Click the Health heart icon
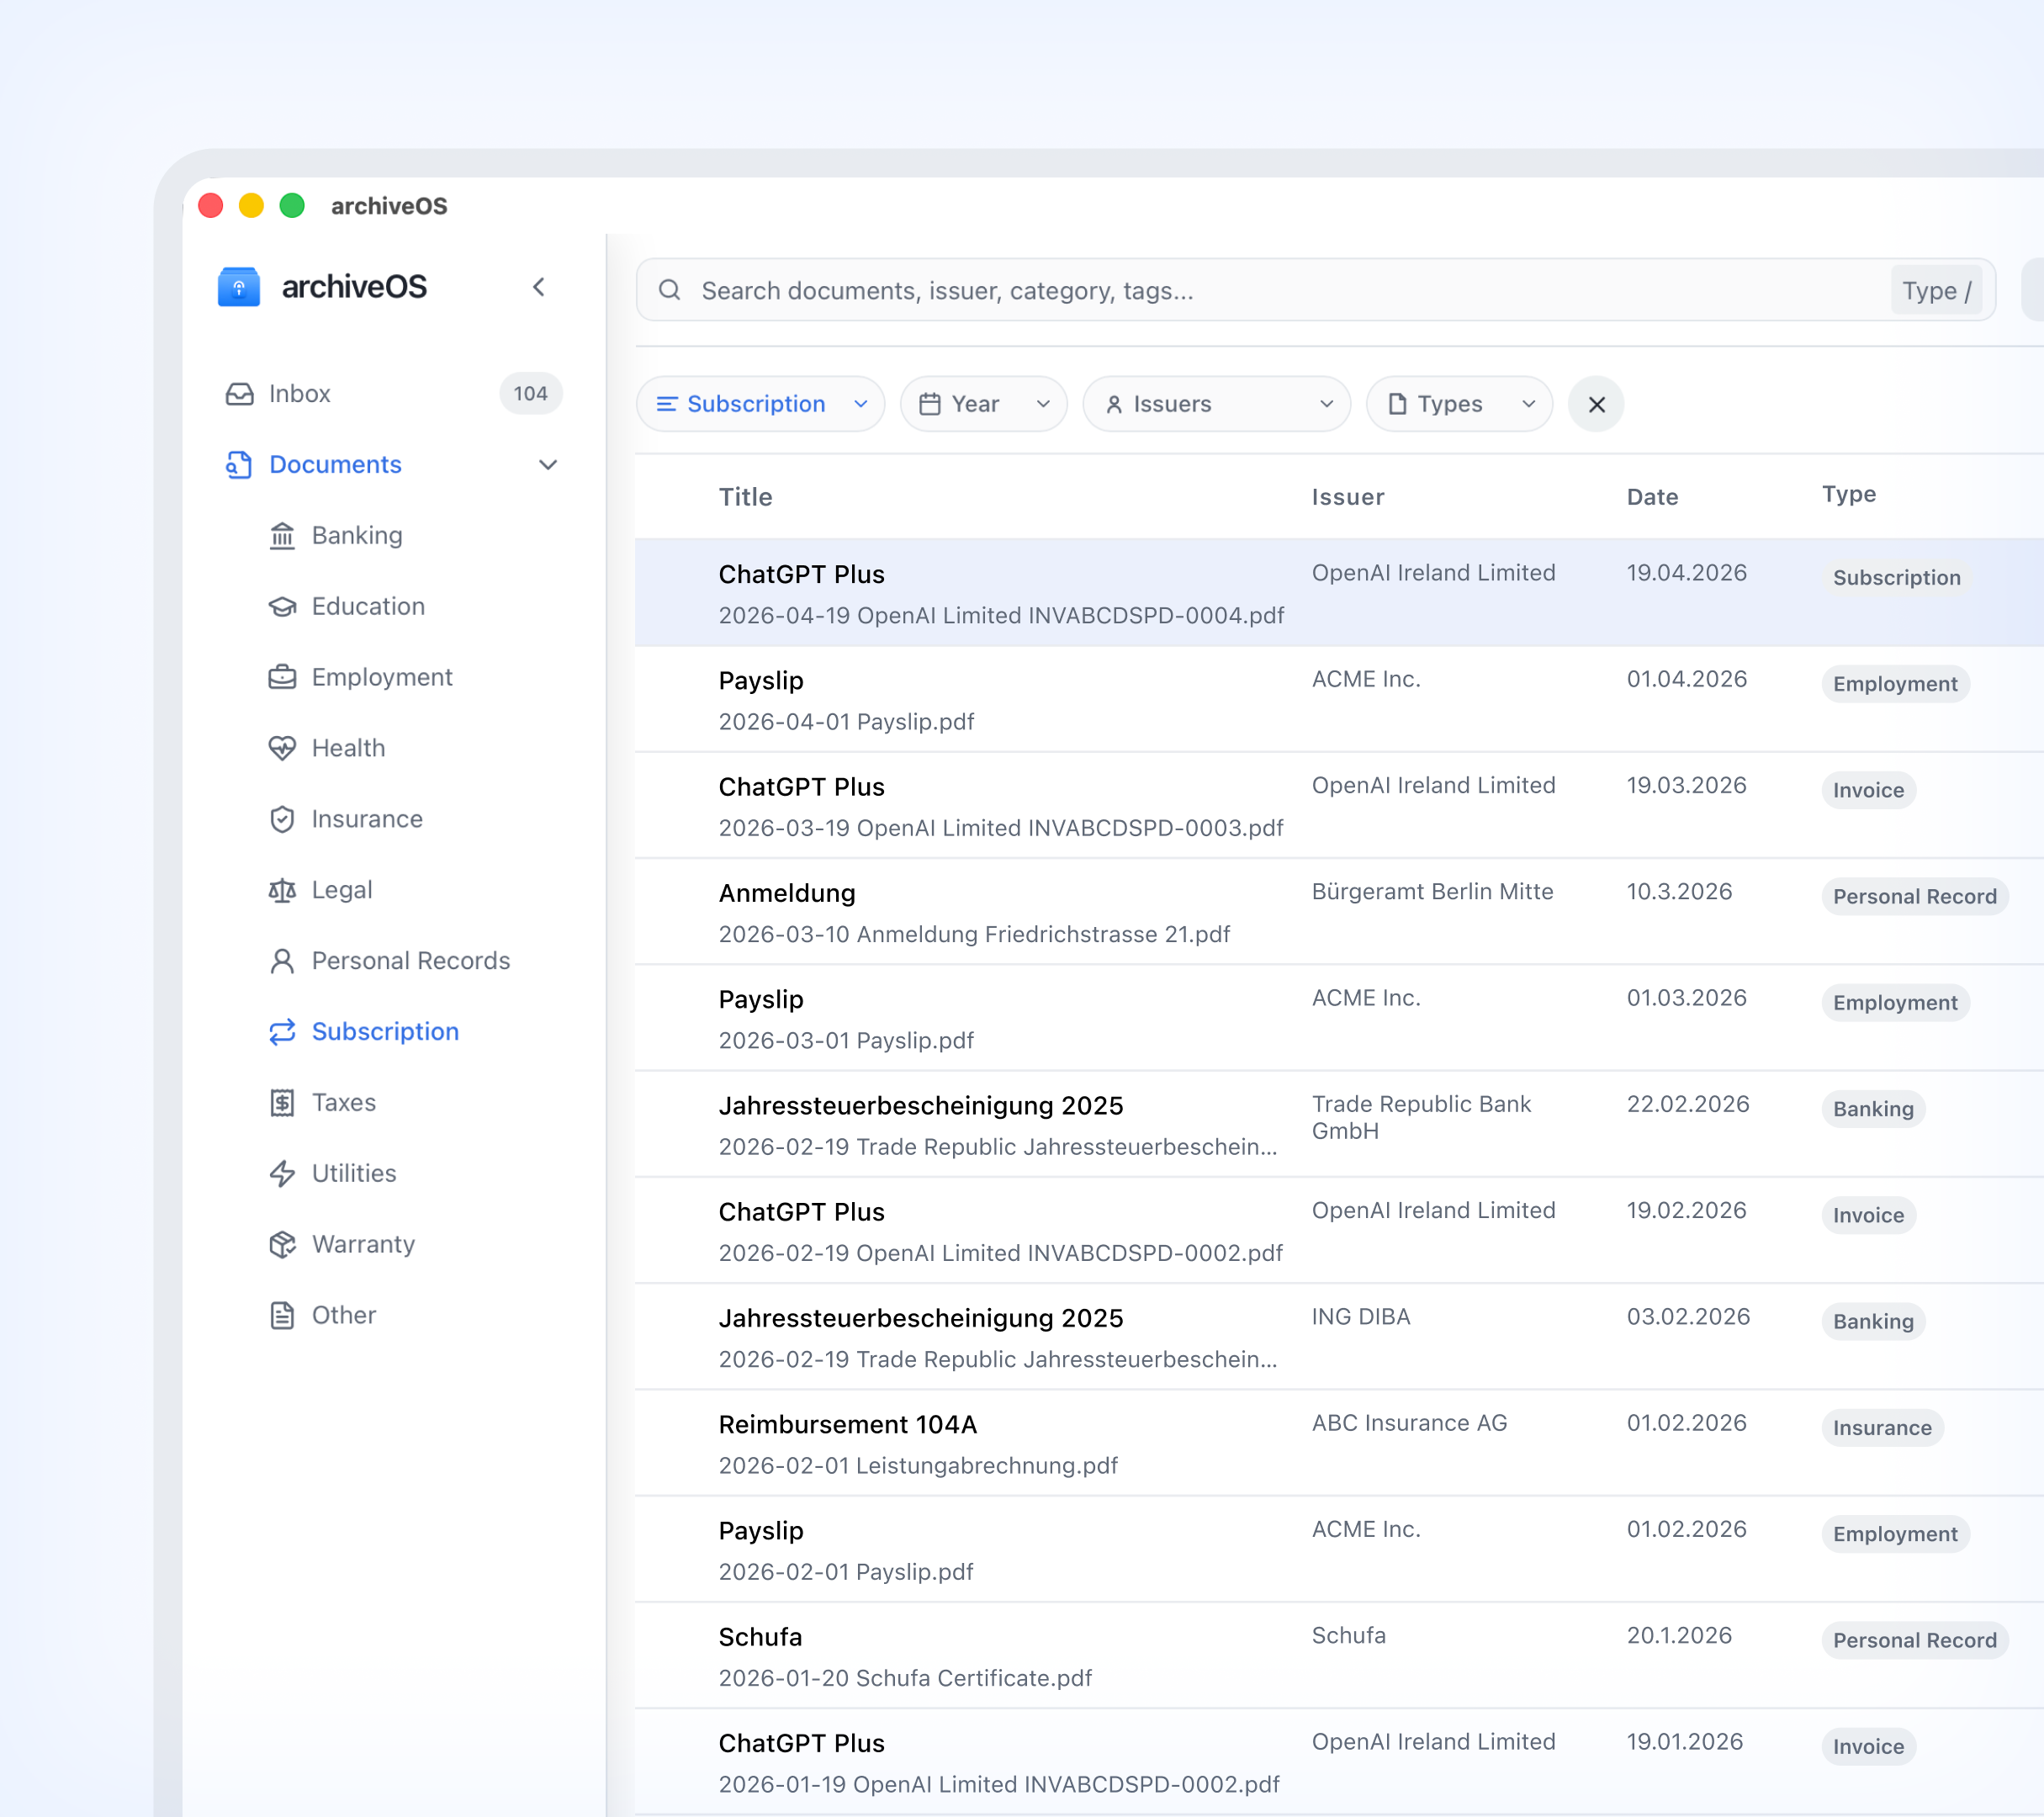The width and height of the screenshot is (2044, 1817). click(x=282, y=748)
